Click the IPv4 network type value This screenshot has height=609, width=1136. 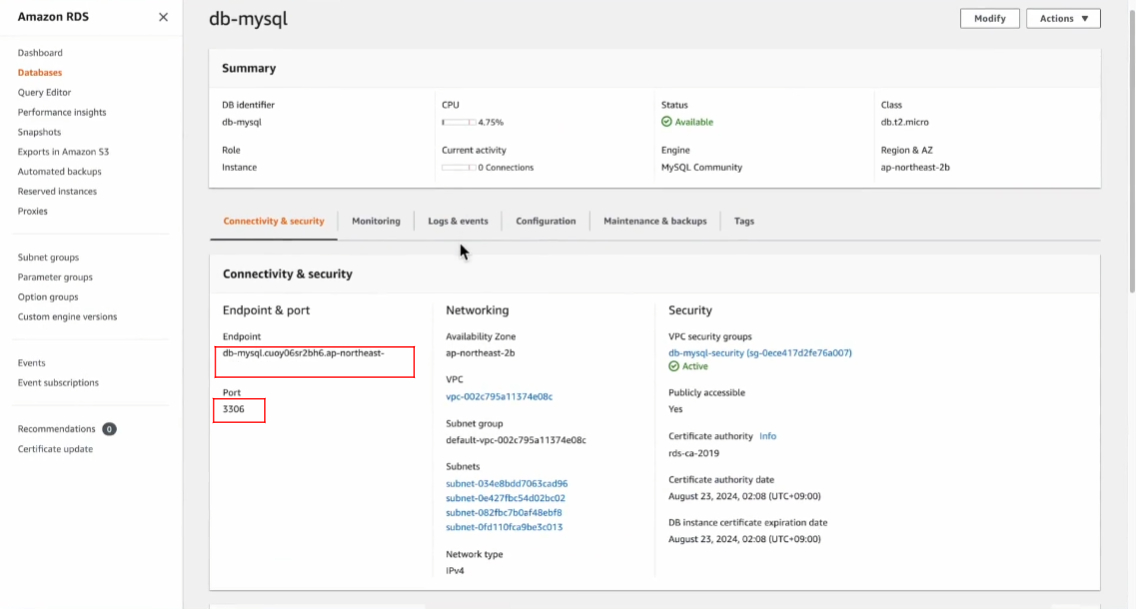coord(455,571)
